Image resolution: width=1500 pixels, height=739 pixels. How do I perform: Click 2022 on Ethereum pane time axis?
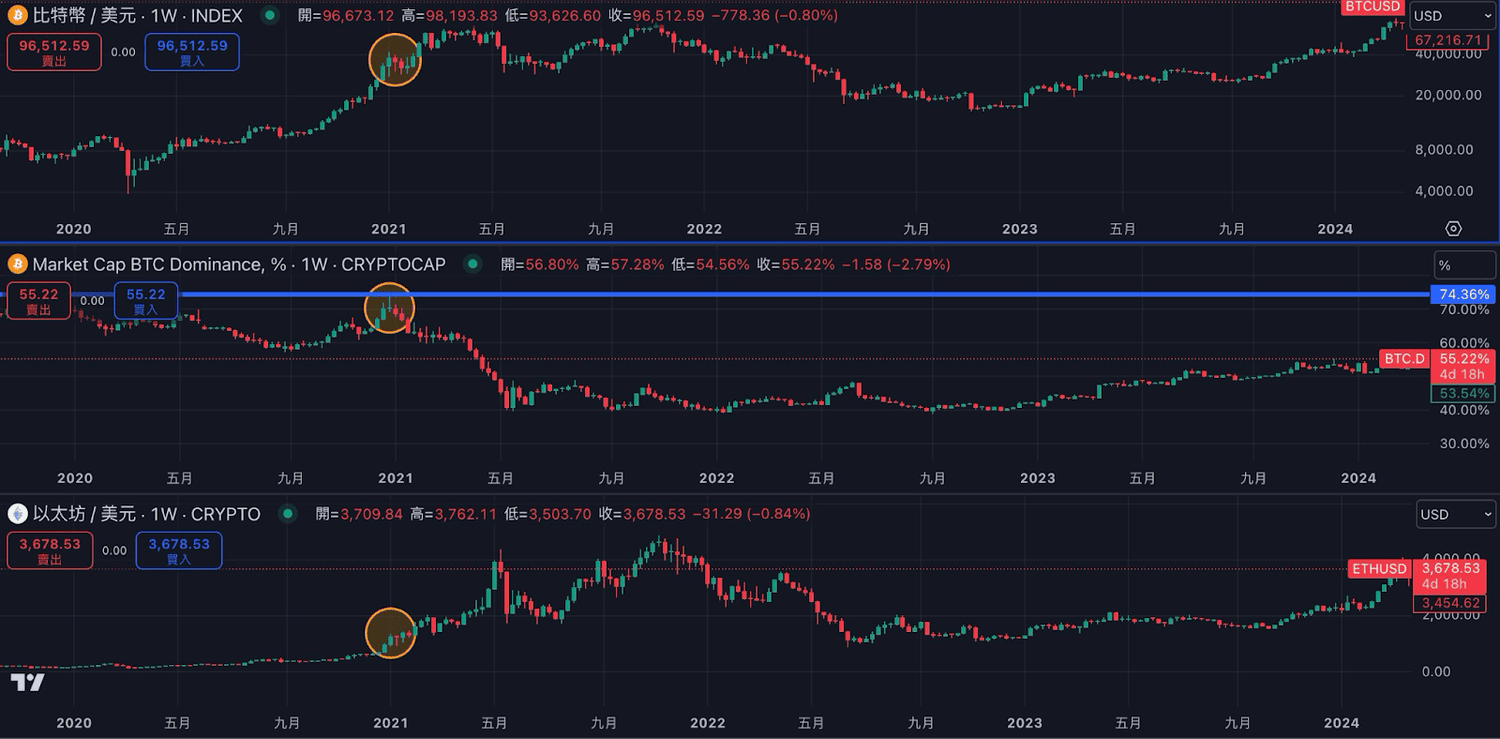click(x=707, y=723)
